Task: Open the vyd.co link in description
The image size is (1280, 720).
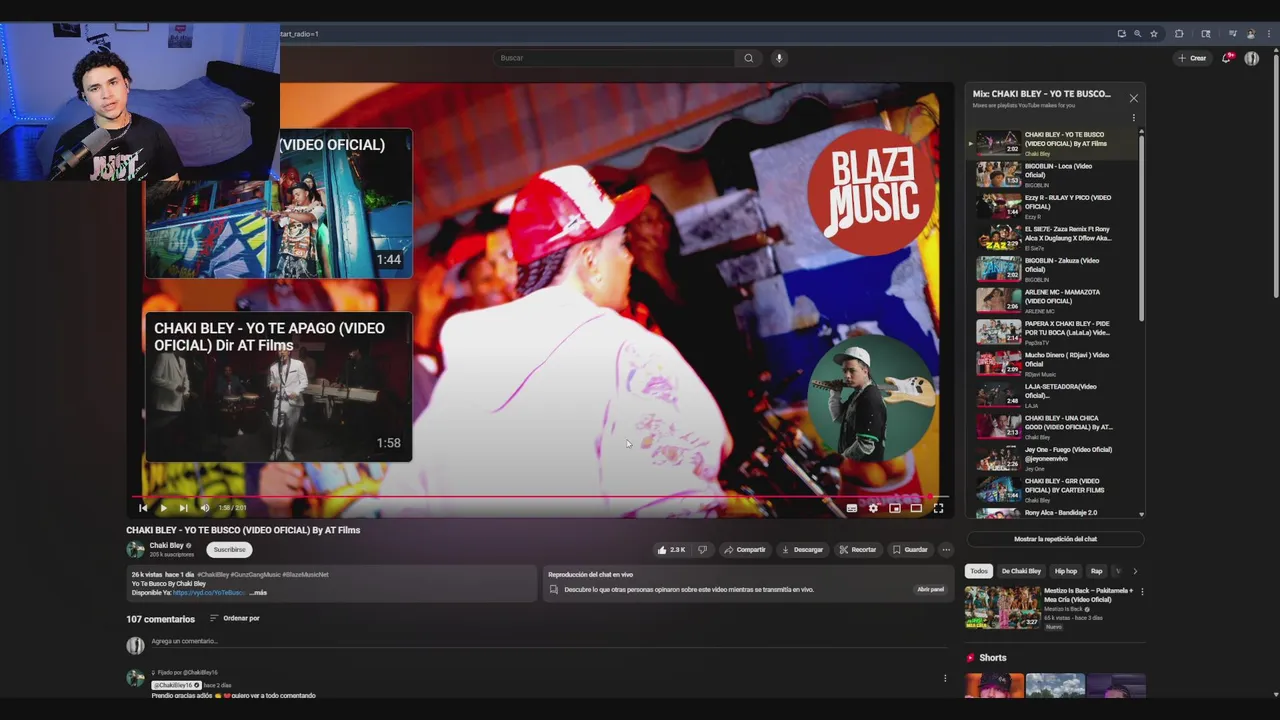Action: click(x=209, y=592)
